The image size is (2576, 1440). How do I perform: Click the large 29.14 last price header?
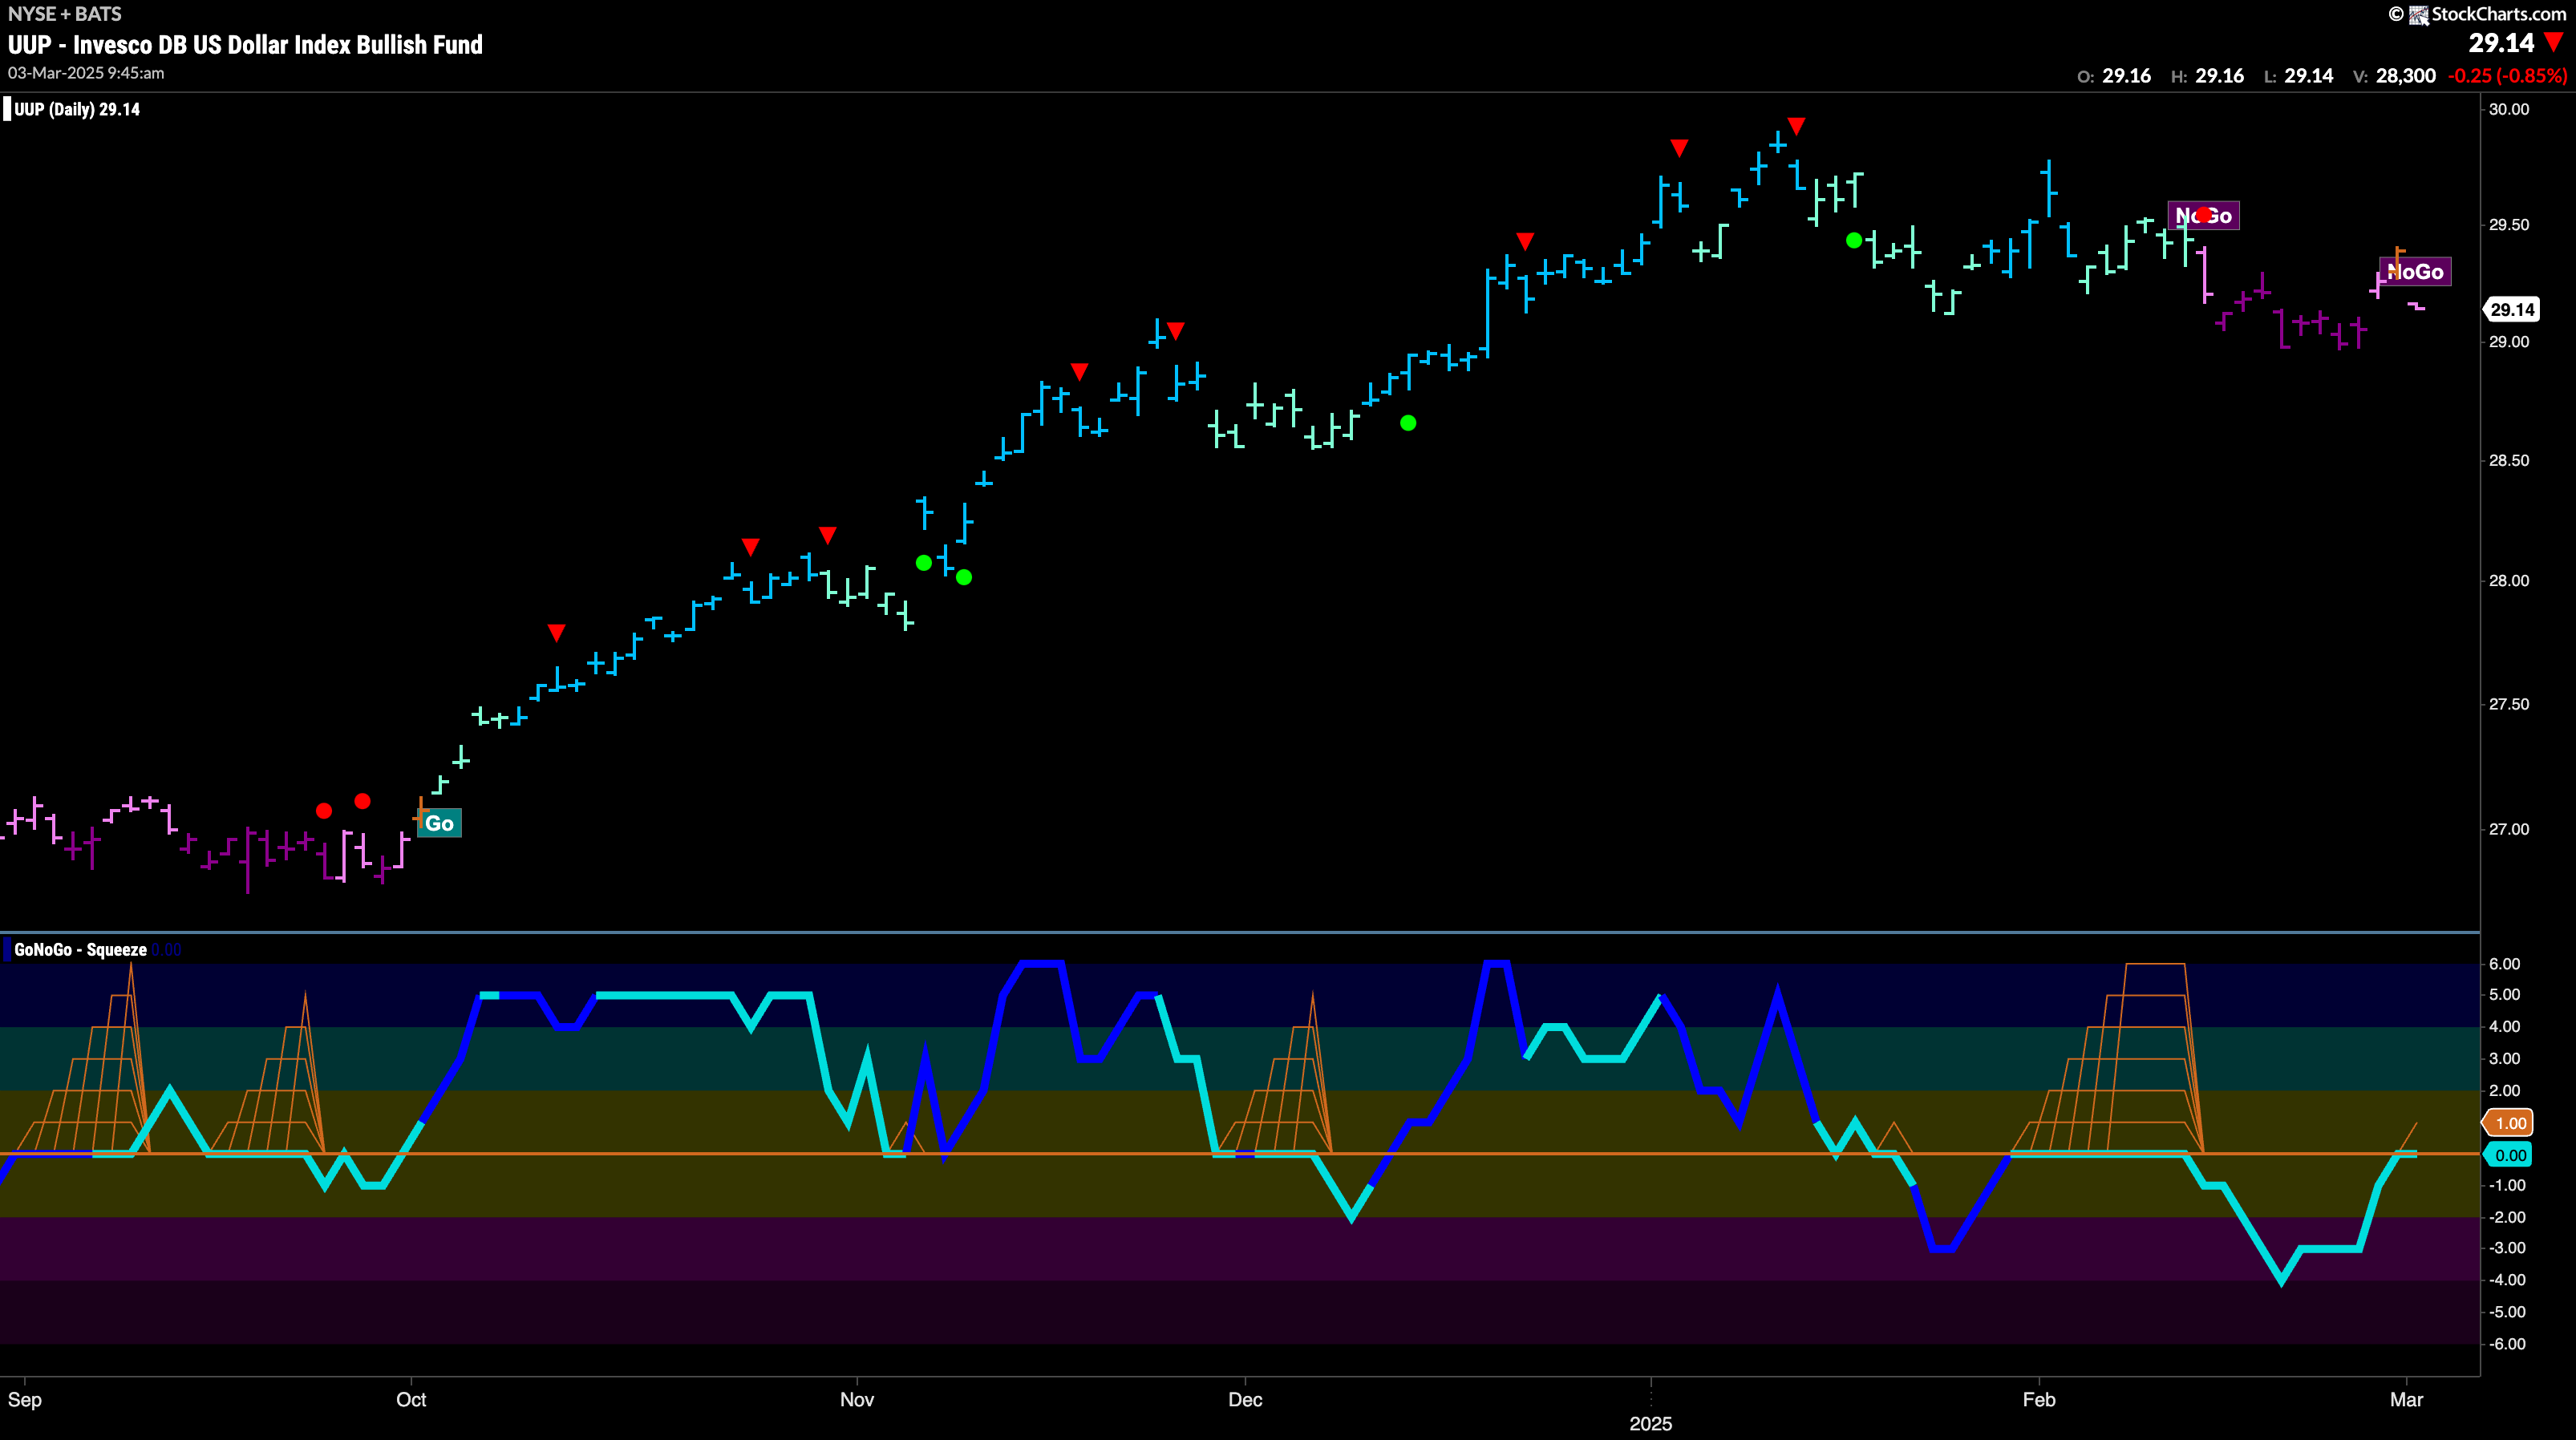click(2501, 42)
